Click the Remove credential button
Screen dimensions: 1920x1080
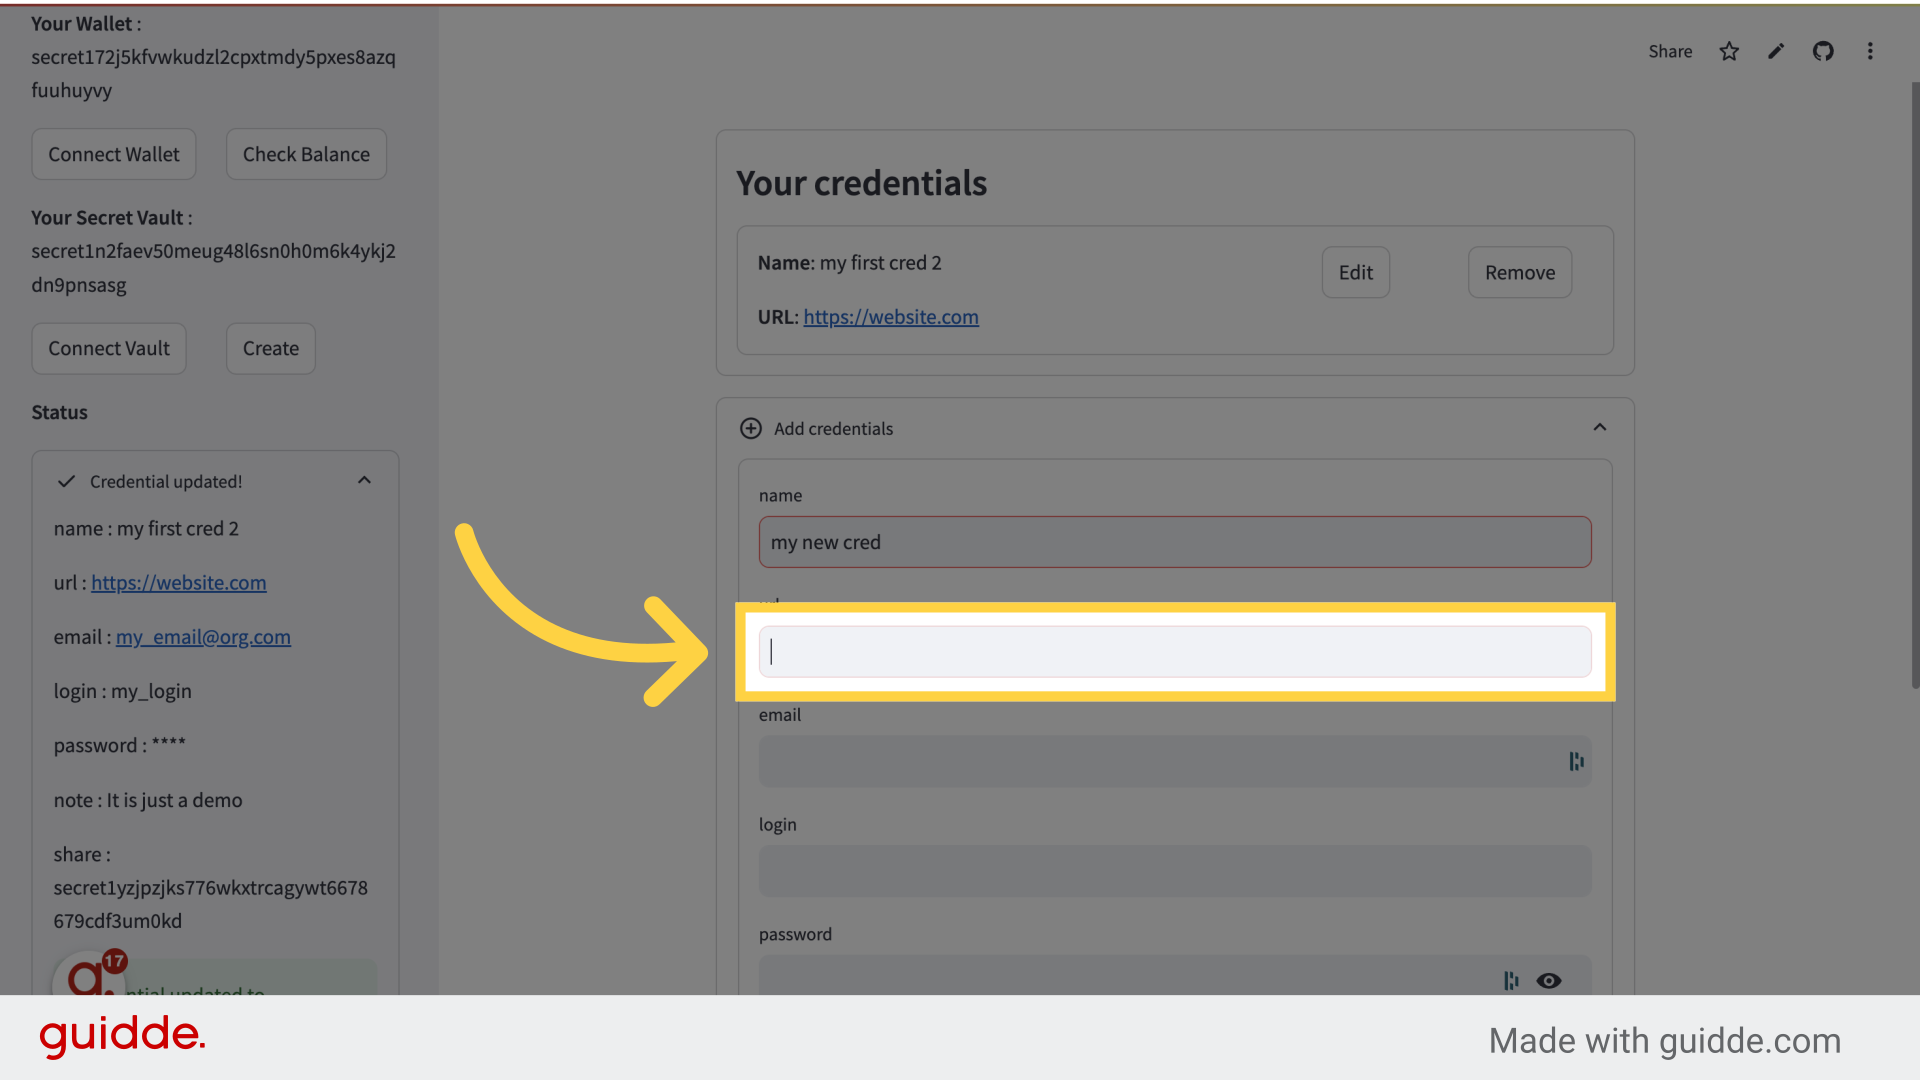coord(1519,272)
